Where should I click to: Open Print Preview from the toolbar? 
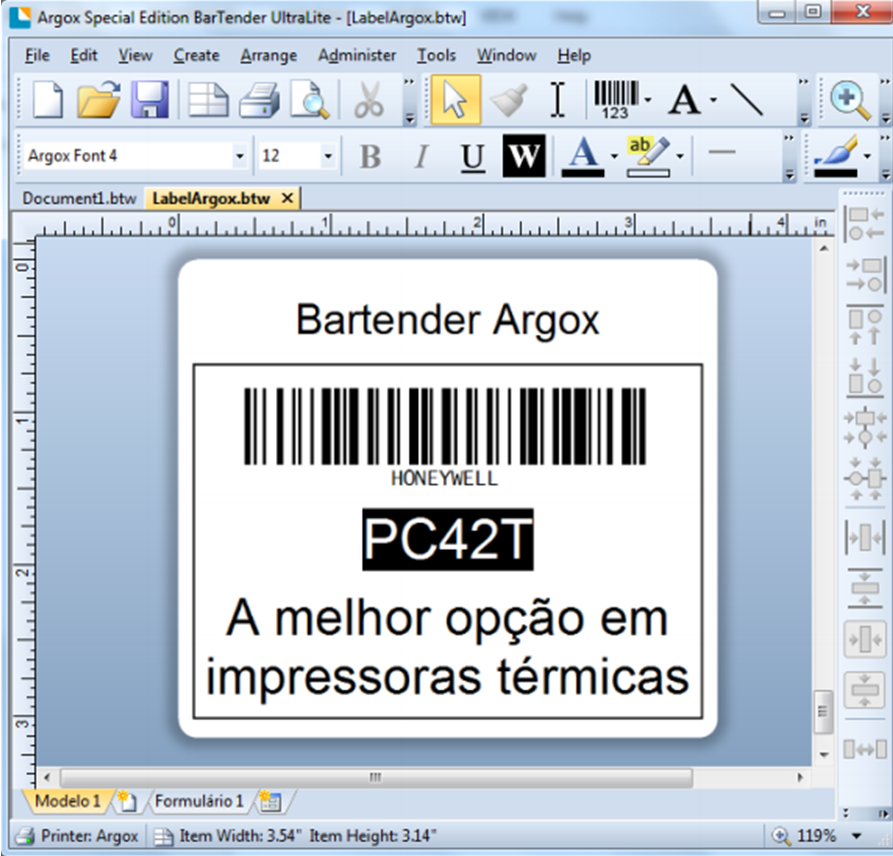click(310, 100)
